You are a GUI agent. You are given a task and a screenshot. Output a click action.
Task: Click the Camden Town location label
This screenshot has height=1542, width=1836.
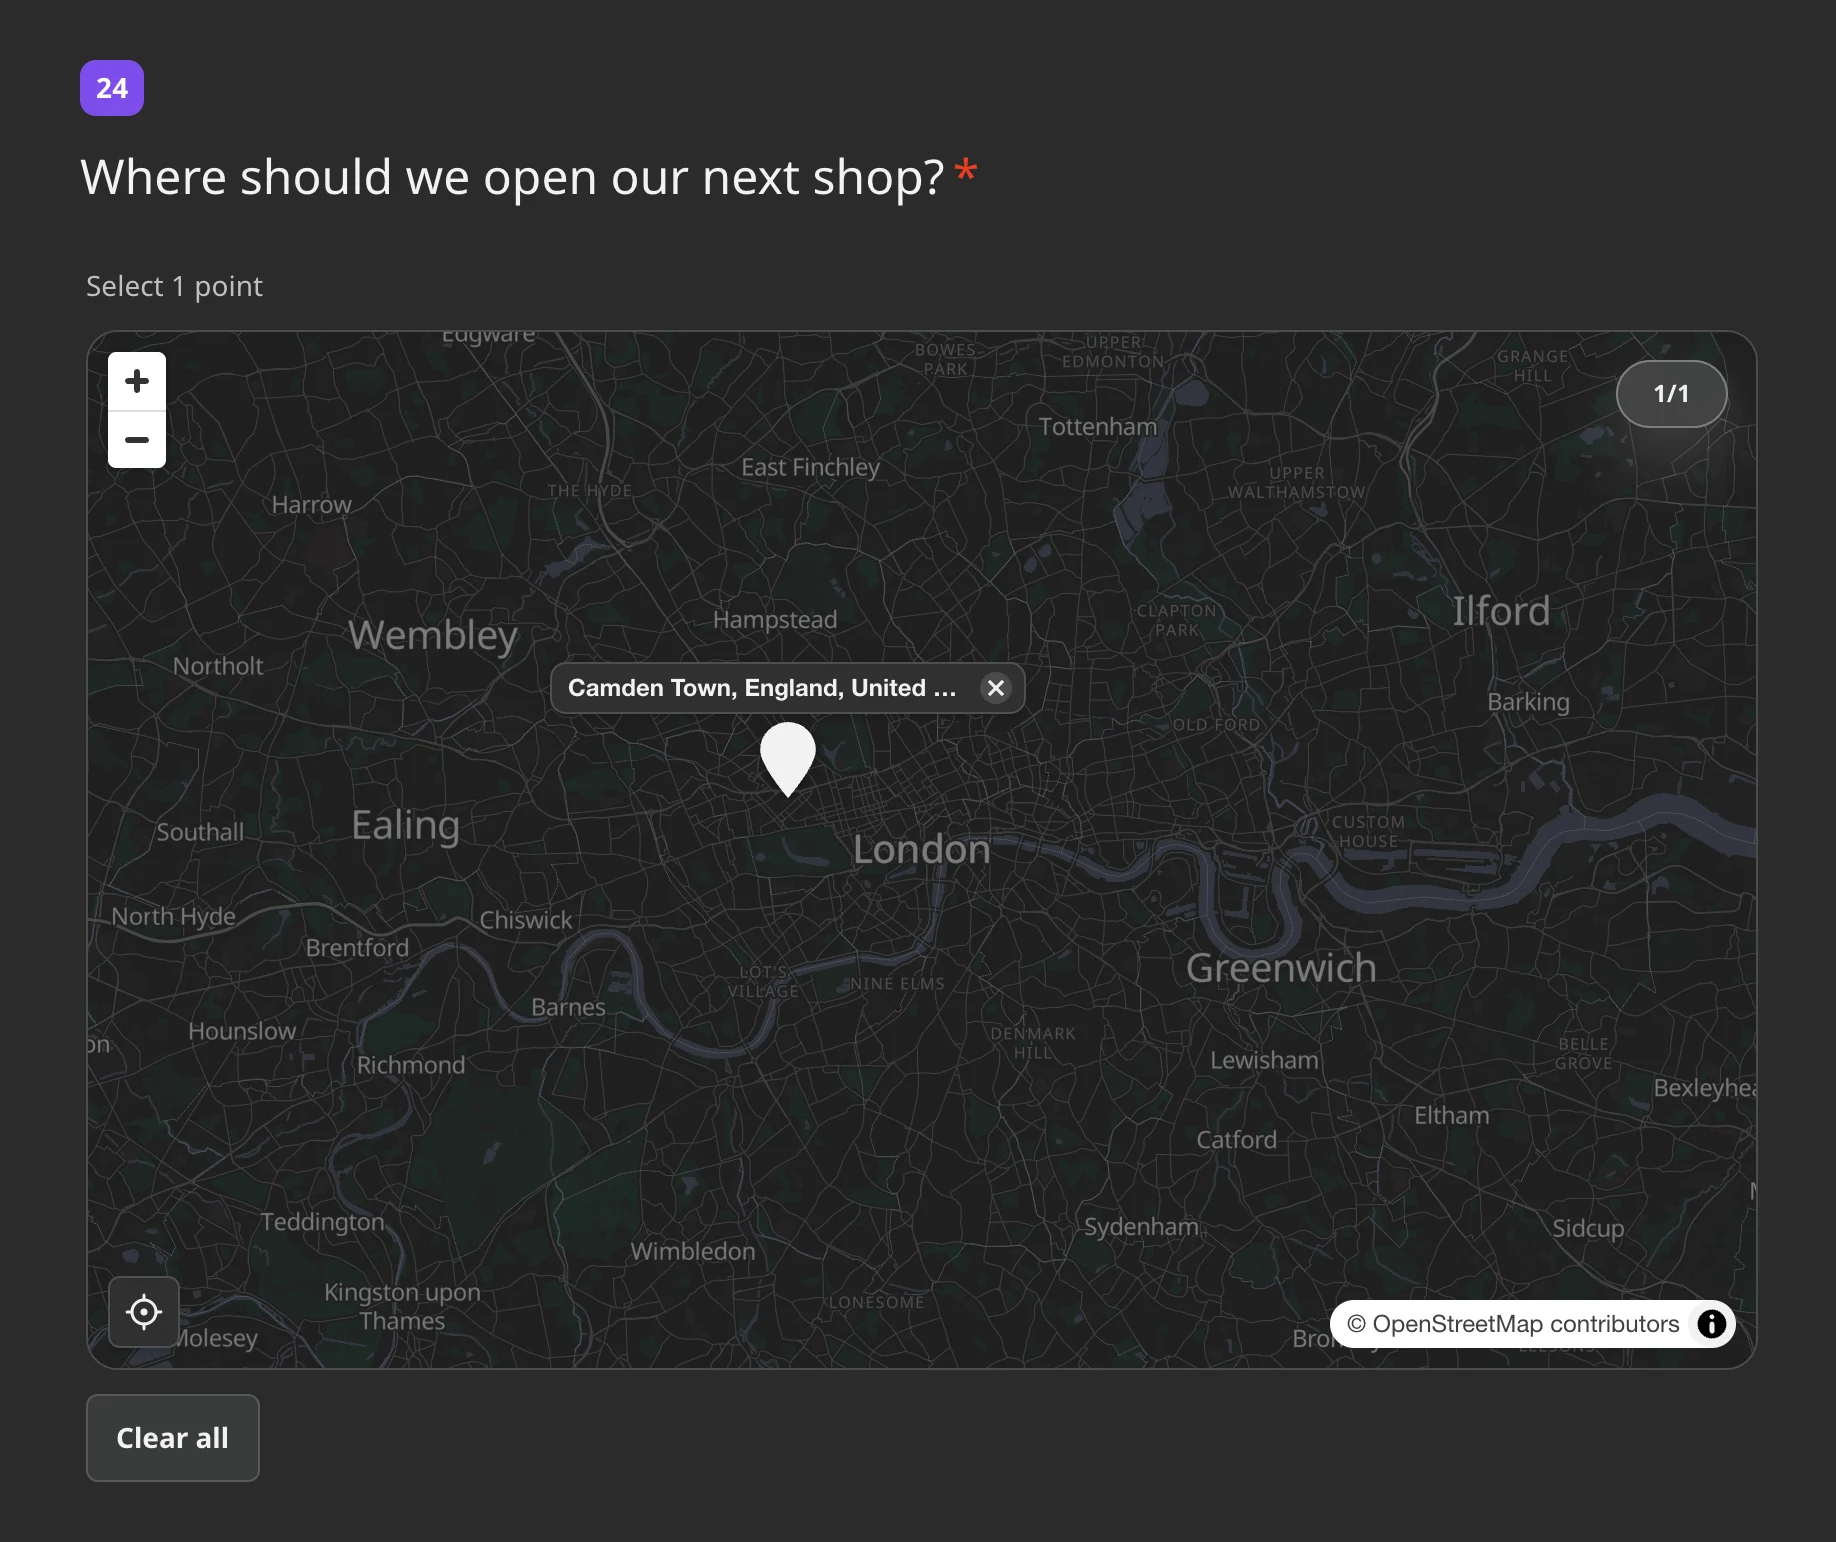point(762,688)
